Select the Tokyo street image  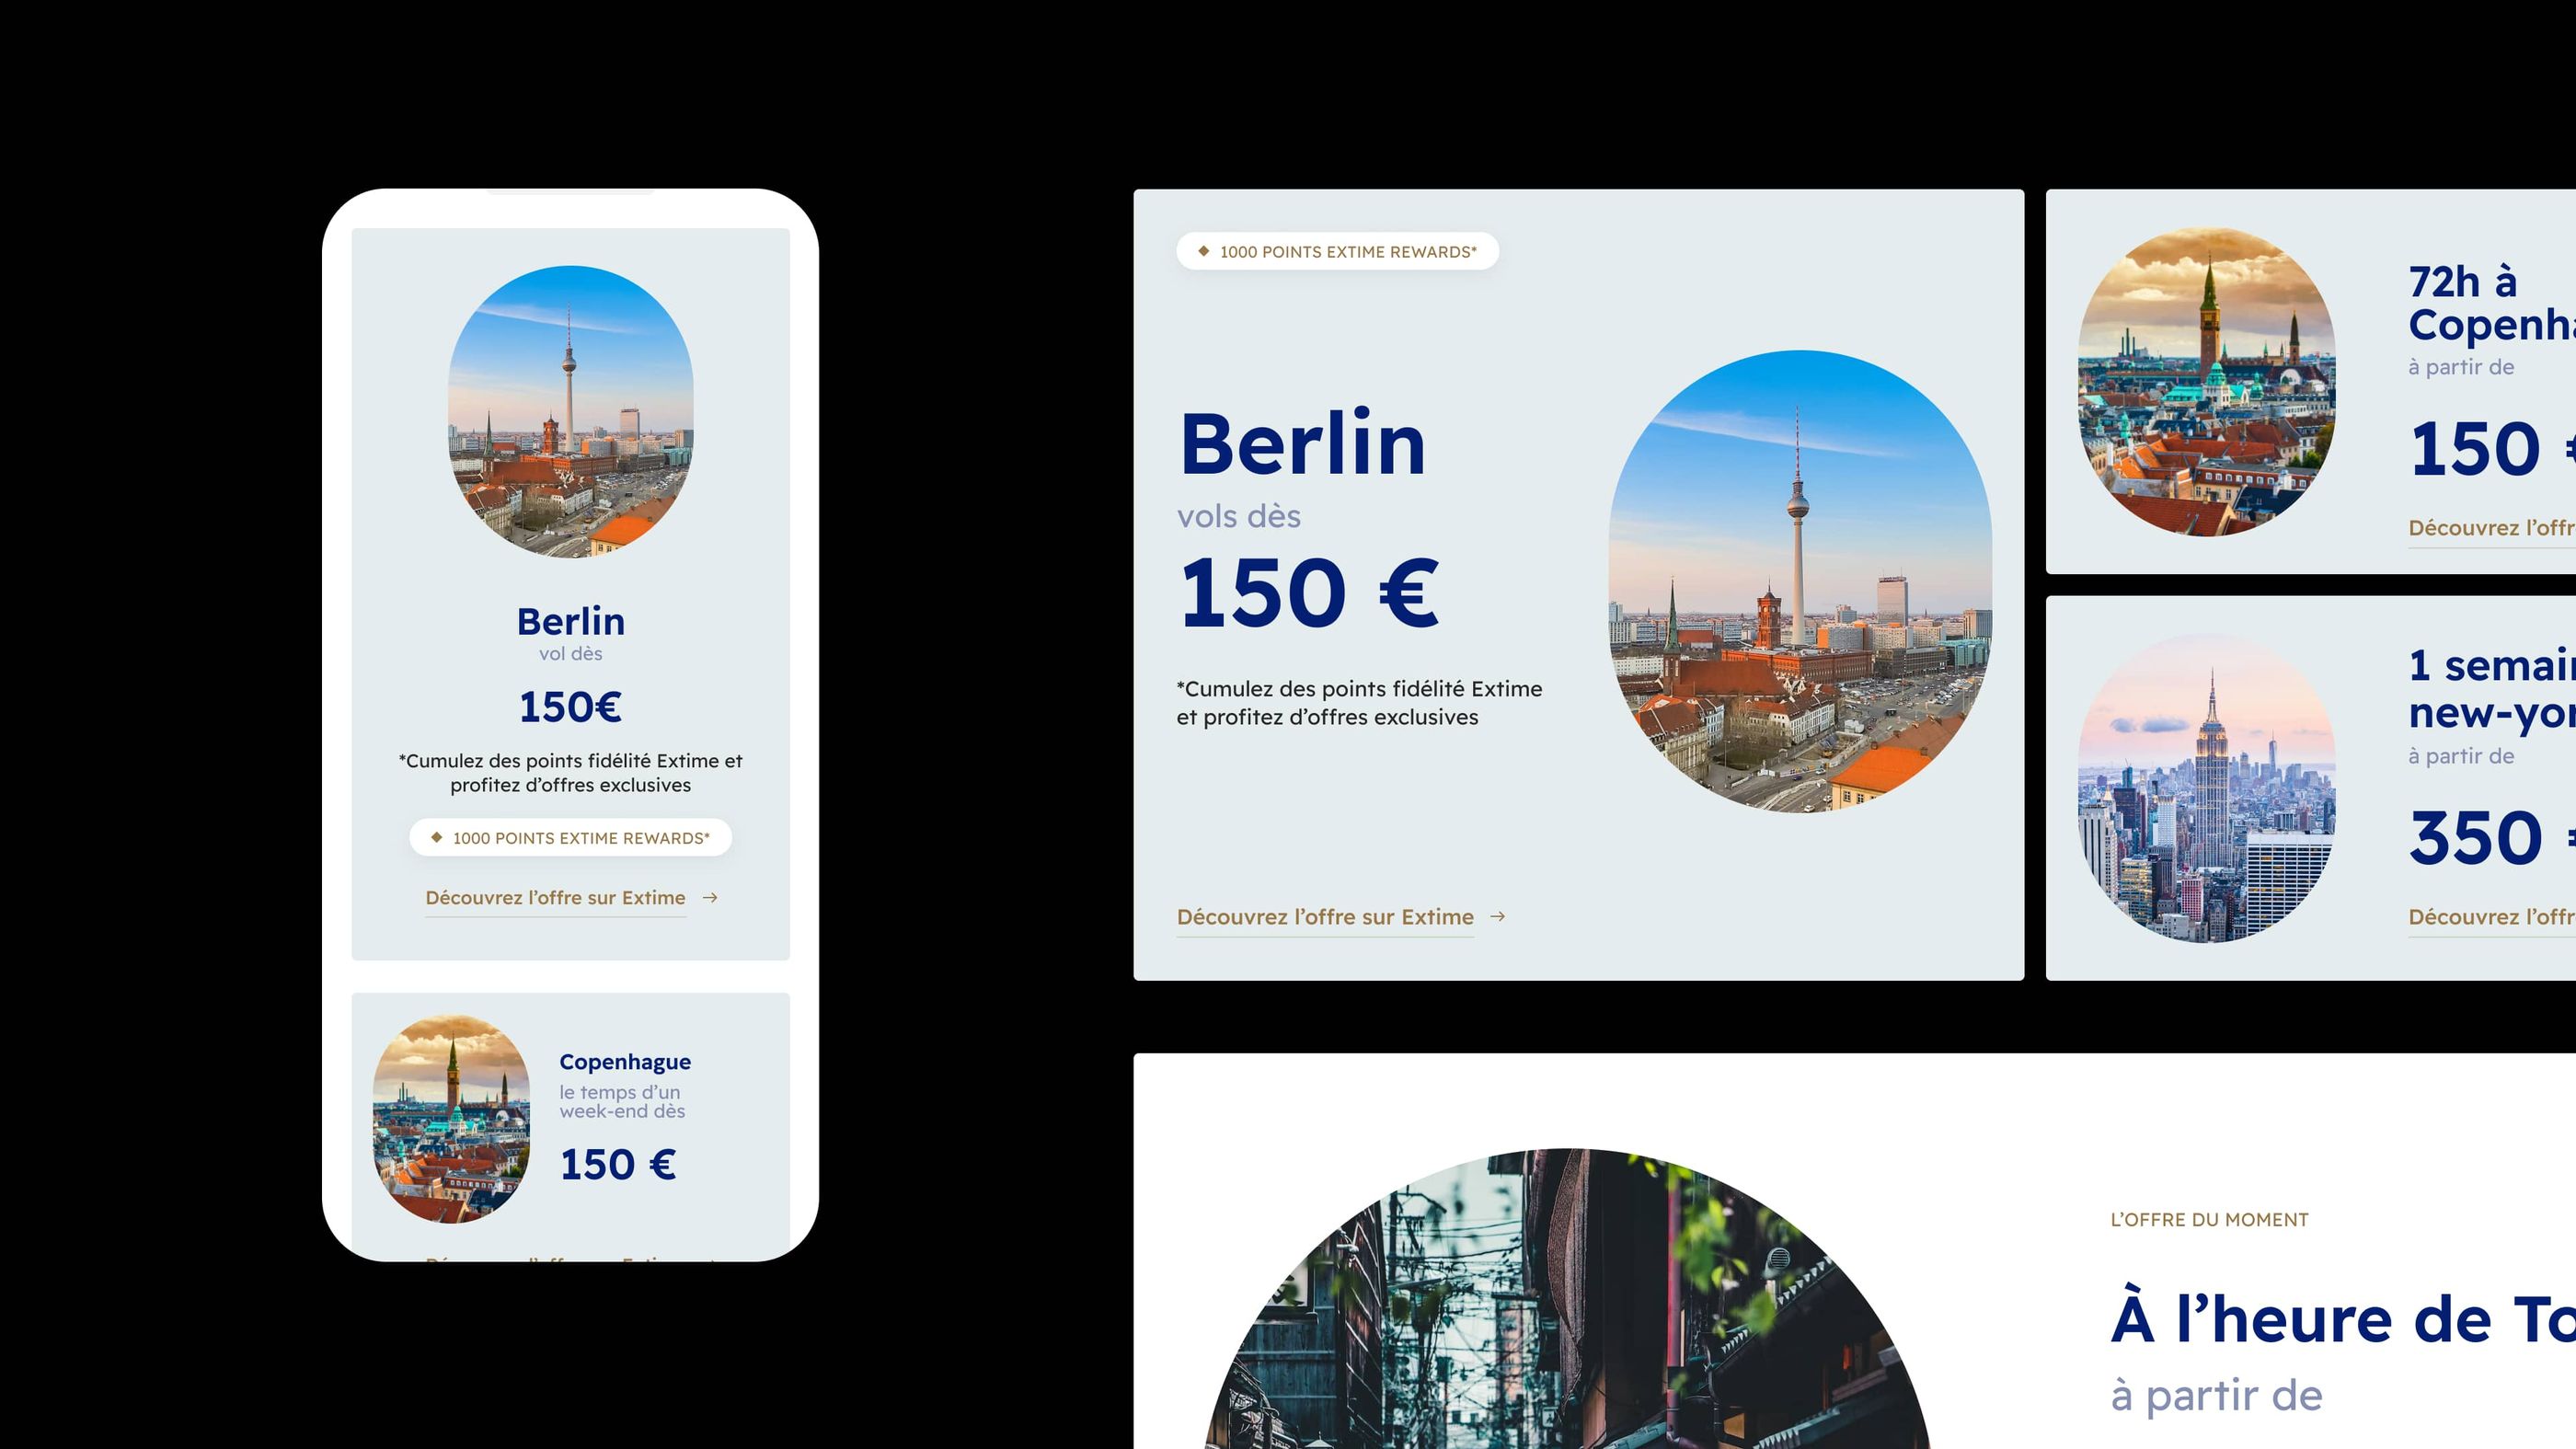click(x=1568, y=1299)
